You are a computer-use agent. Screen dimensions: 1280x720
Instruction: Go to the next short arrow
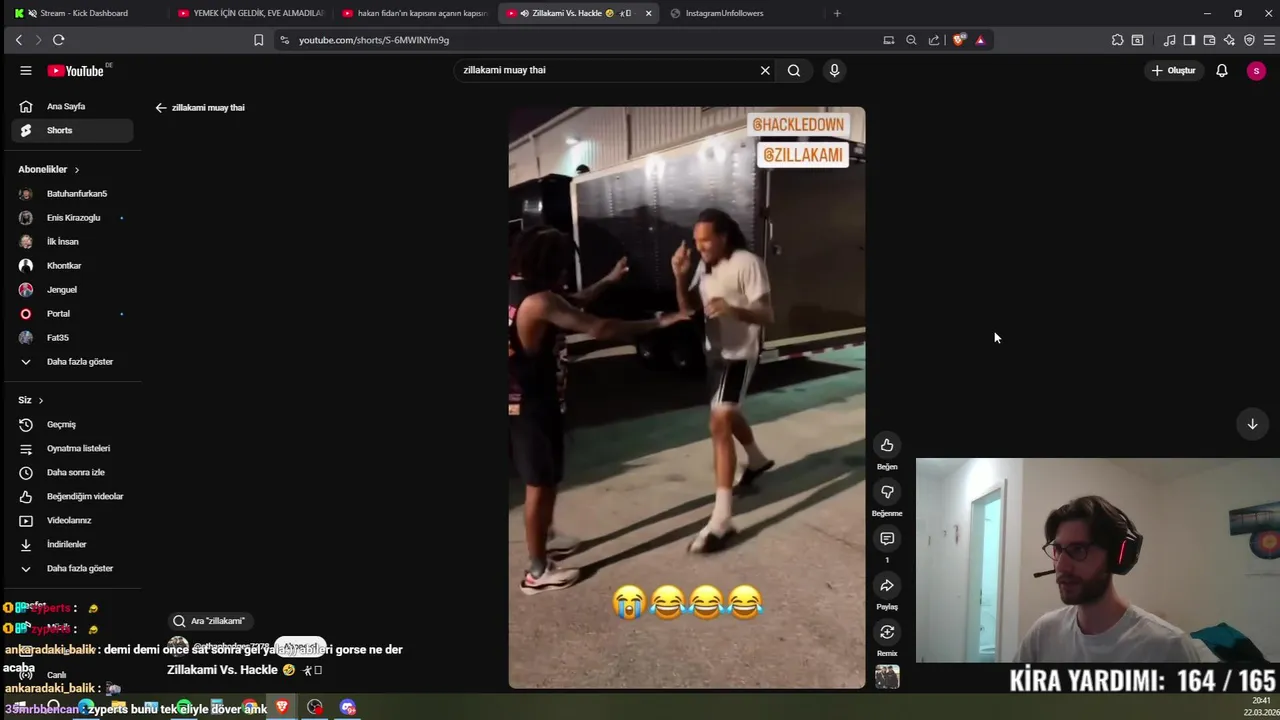click(1252, 424)
